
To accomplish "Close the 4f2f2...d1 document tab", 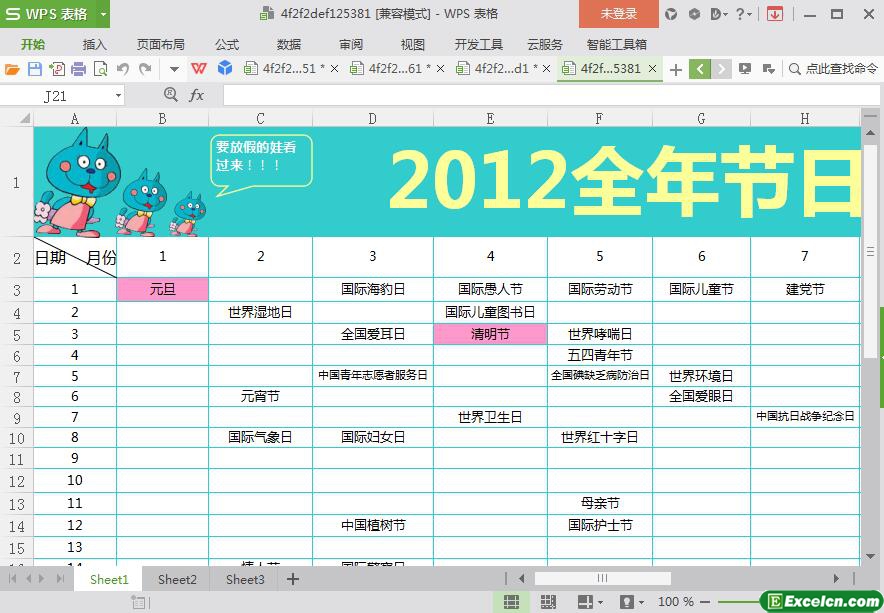I will pos(546,69).
